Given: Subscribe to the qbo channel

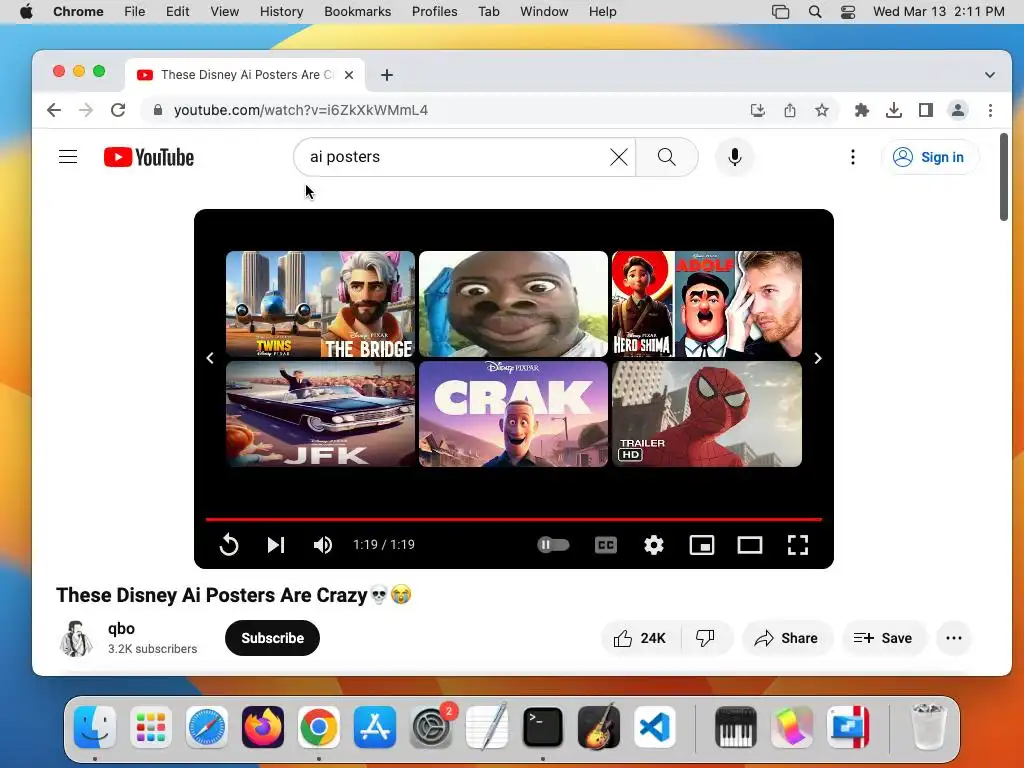Looking at the screenshot, I should pos(272,638).
